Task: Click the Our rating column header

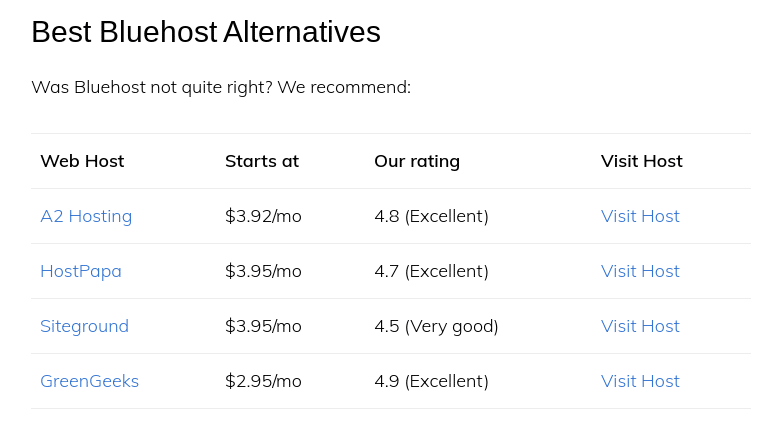Action: pyautogui.click(x=417, y=161)
